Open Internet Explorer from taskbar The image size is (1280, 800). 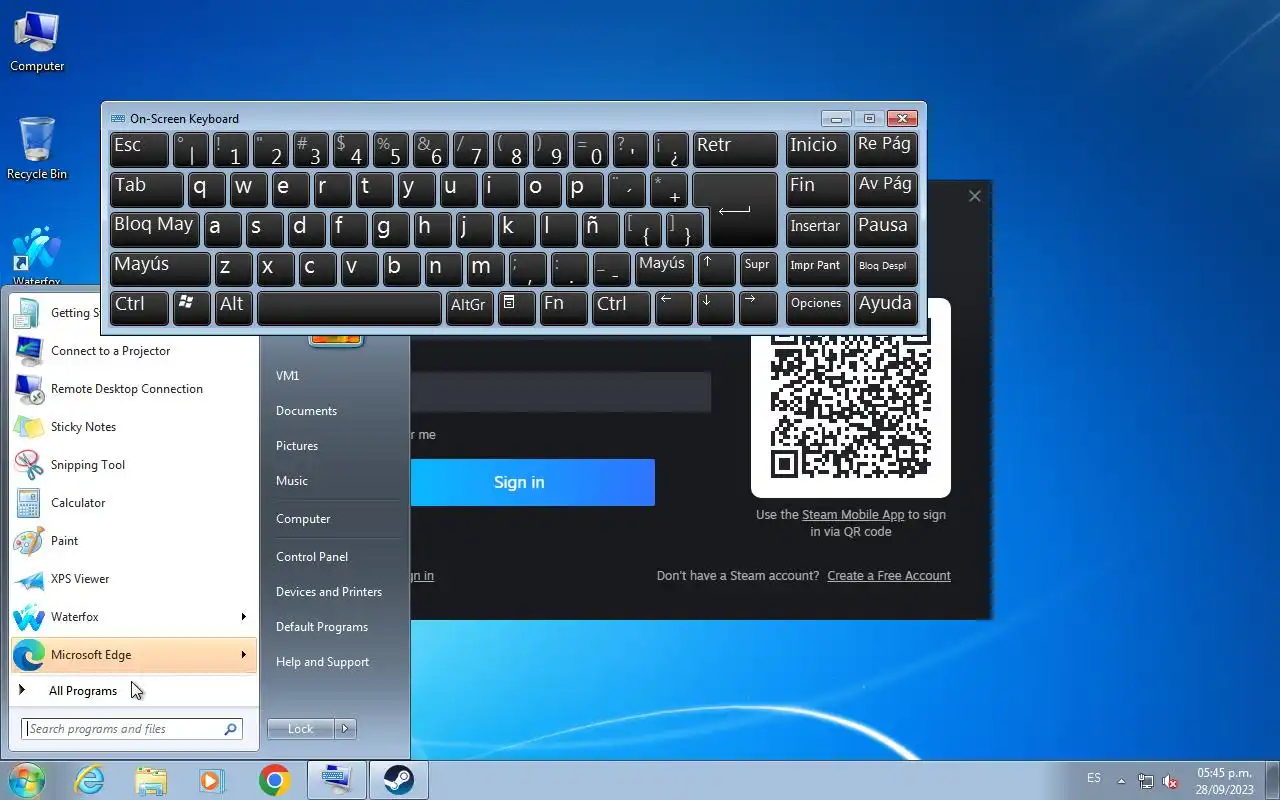pos(89,780)
